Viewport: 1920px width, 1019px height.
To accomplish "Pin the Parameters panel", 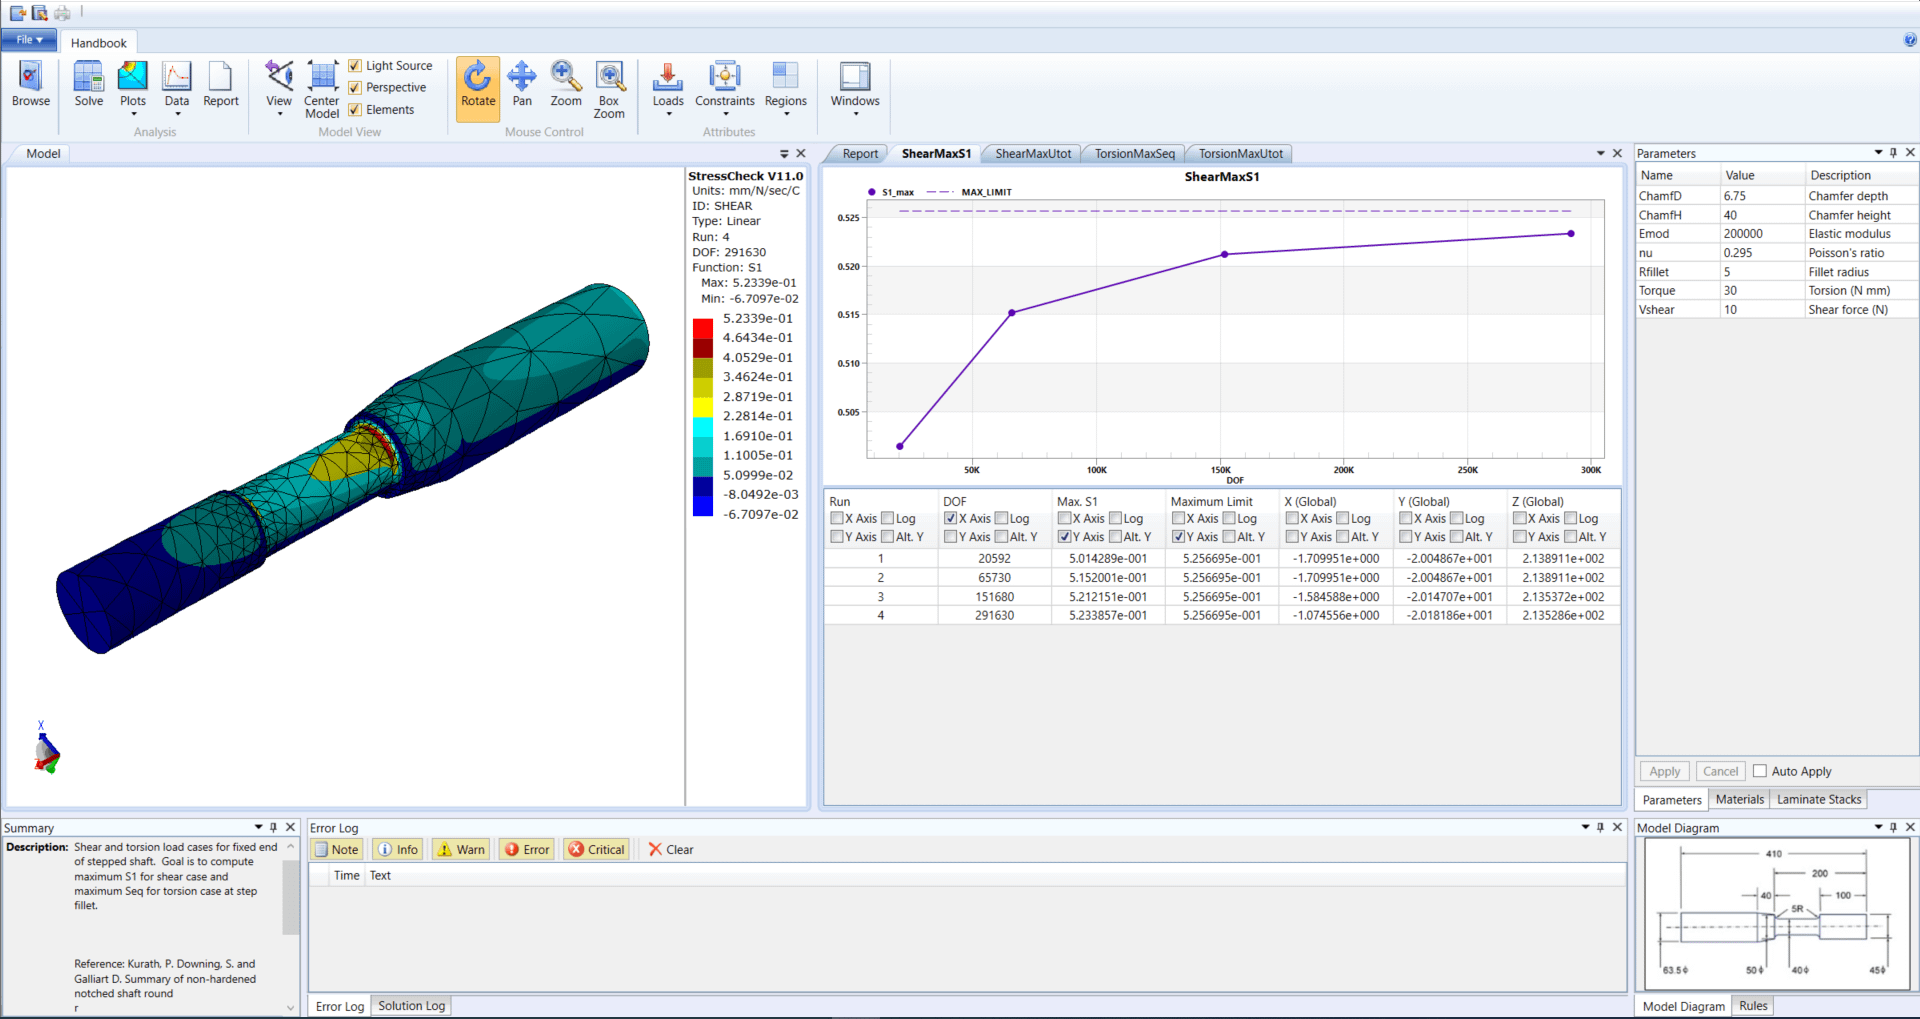I will (x=1893, y=153).
